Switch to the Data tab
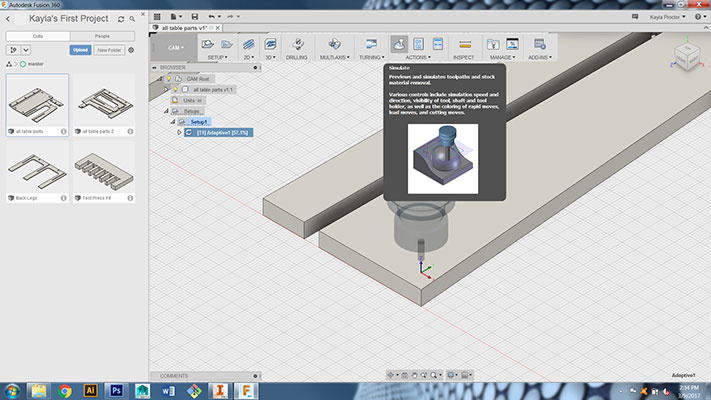Screen dimensions: 711x400 tap(38, 36)
